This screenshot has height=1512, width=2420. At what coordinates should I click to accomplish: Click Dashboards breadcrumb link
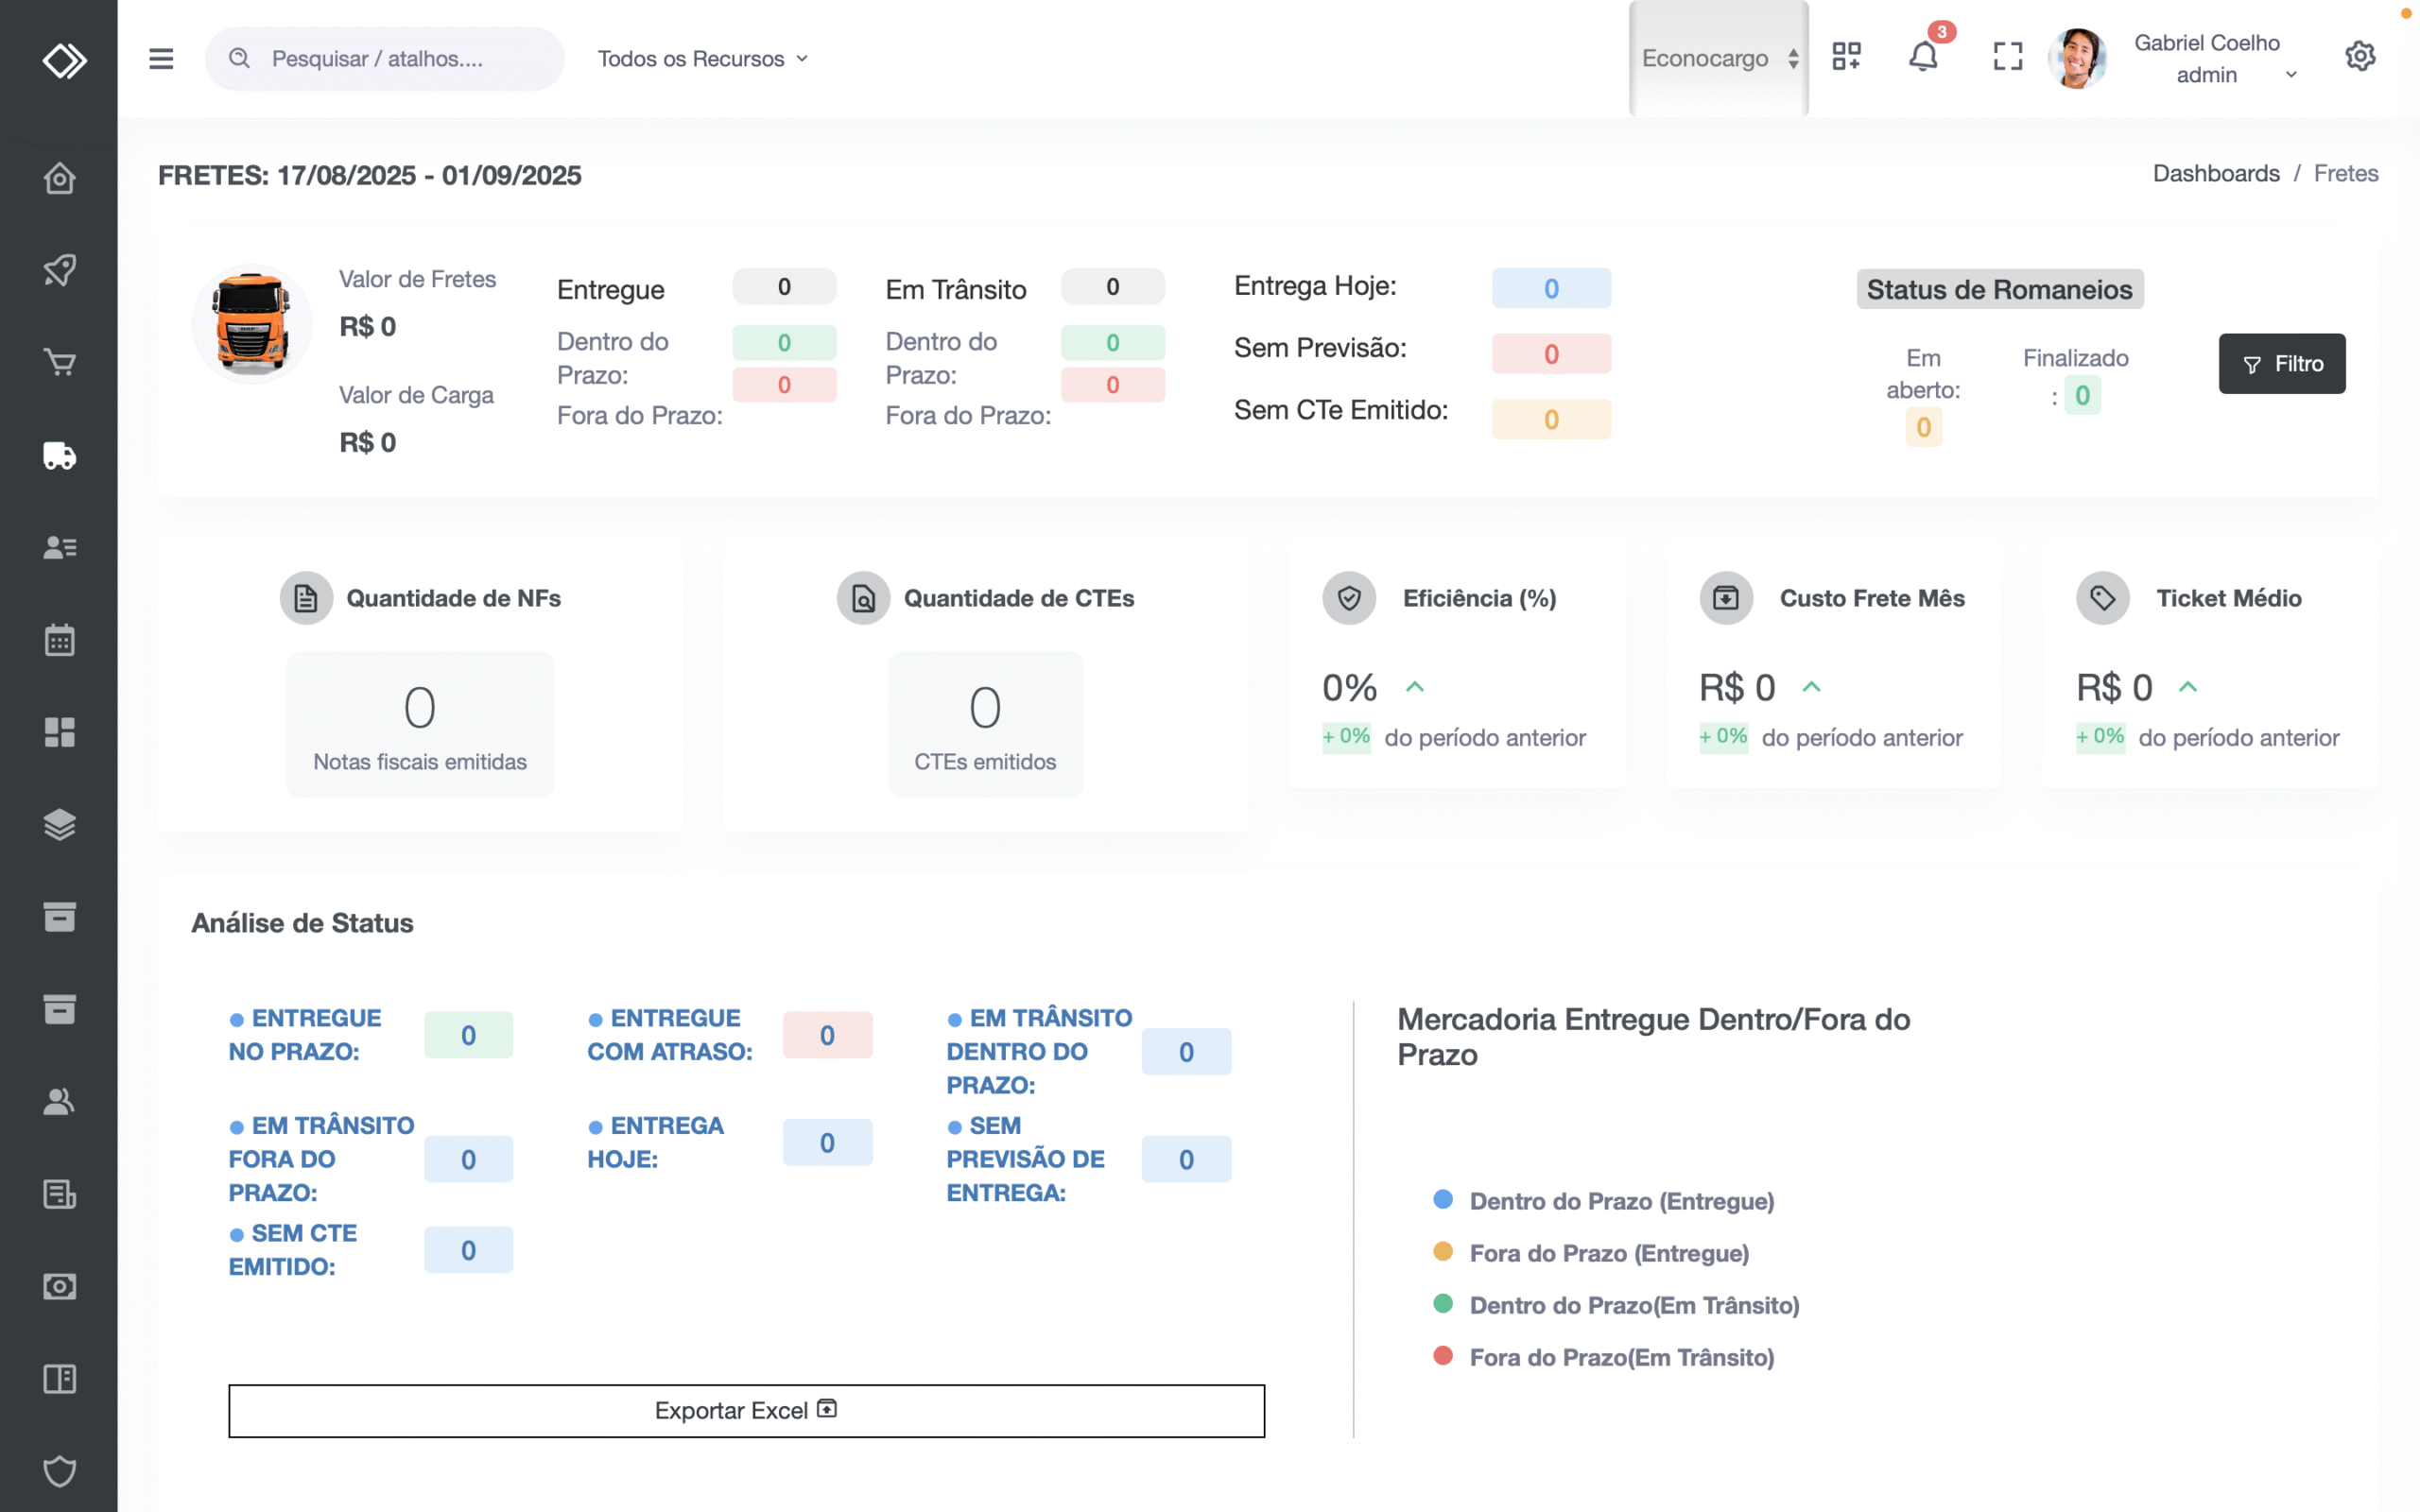point(2215,173)
